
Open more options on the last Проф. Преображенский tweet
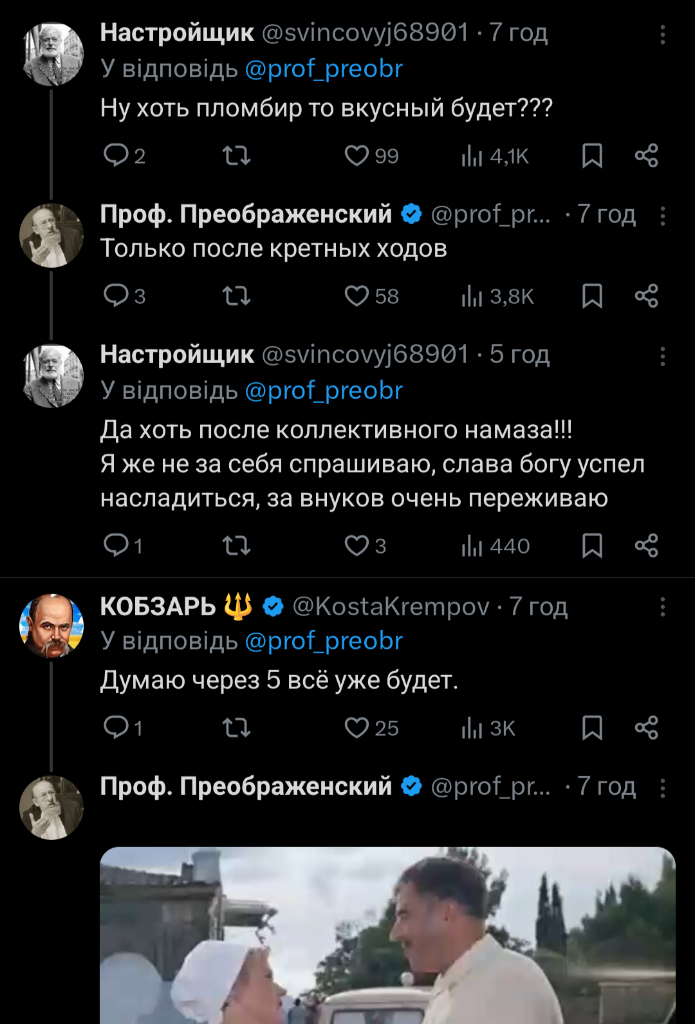[x=662, y=788]
